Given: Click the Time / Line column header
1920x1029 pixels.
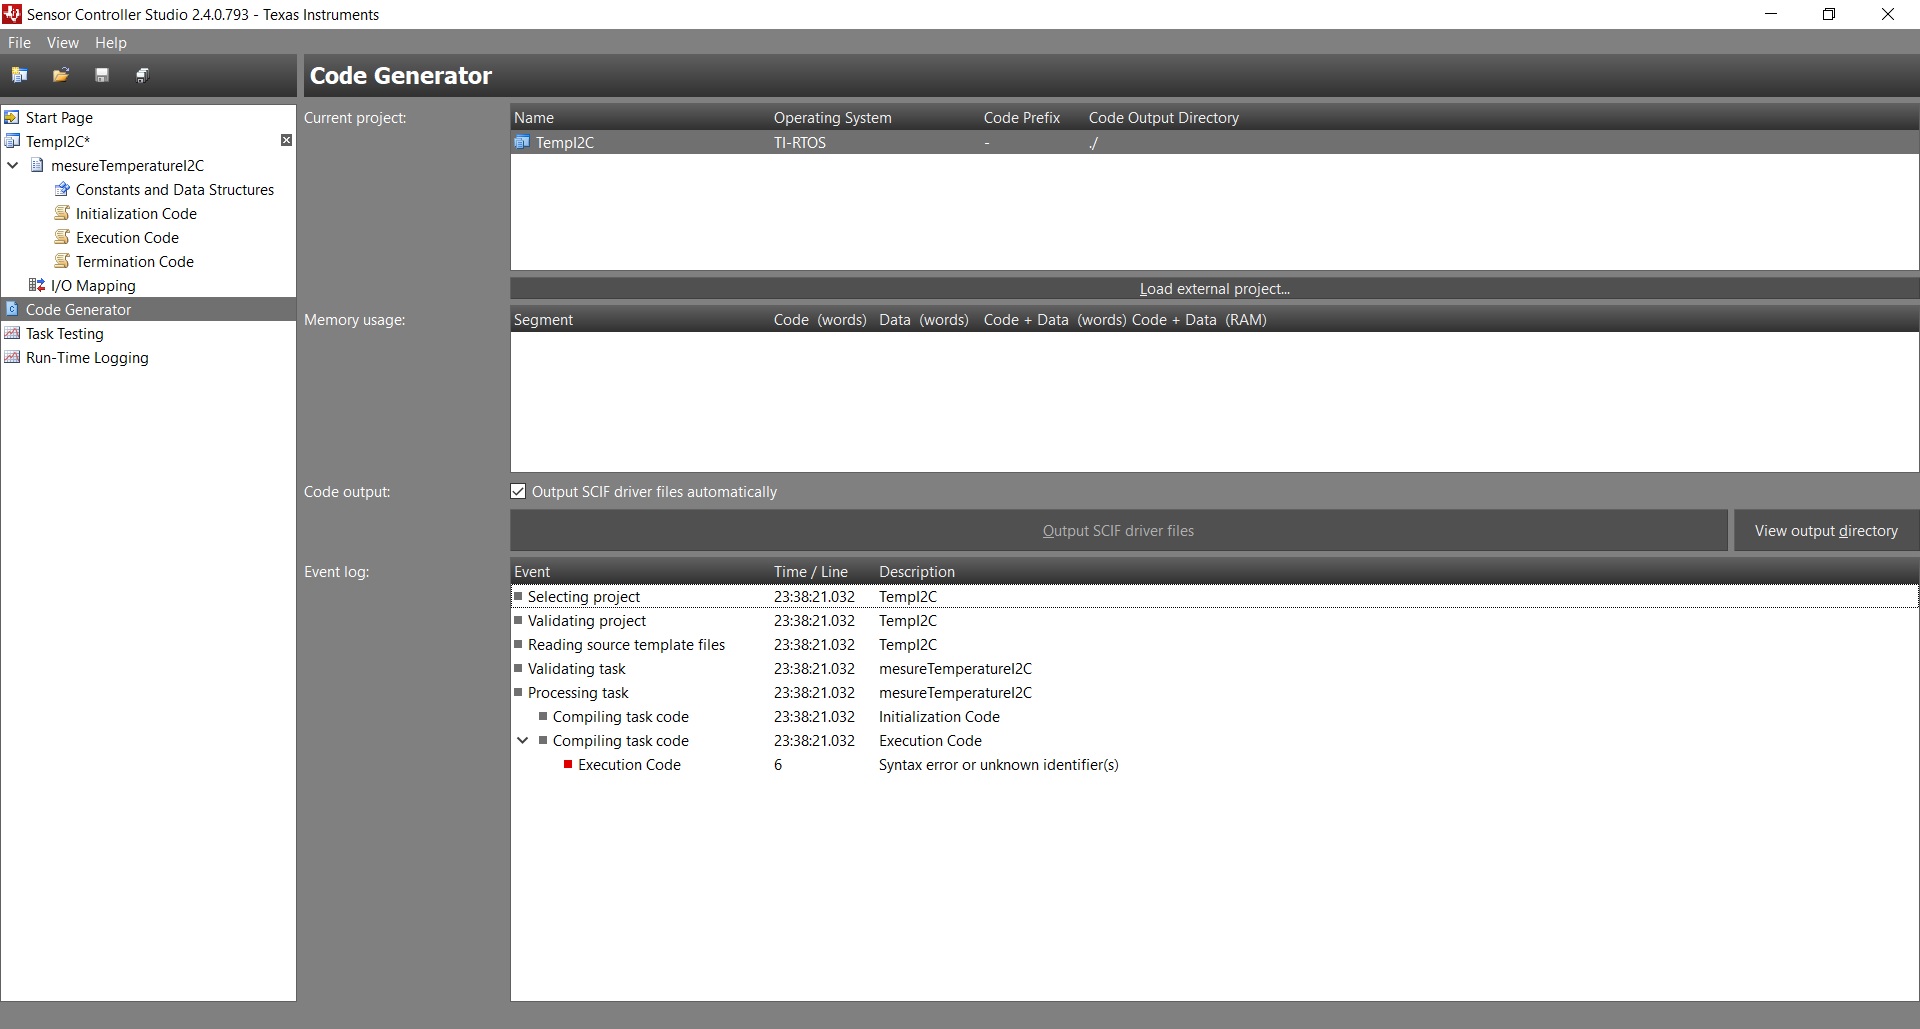Looking at the screenshot, I should (810, 571).
